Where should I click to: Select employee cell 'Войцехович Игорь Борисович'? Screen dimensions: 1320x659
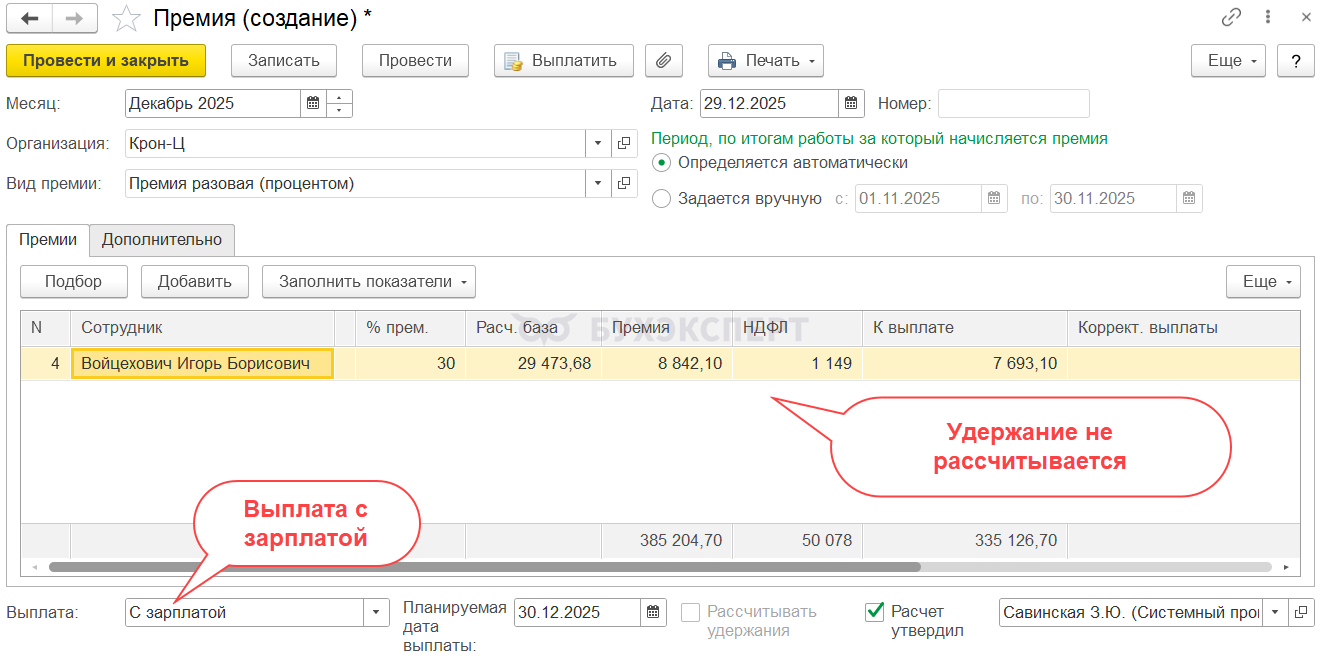pyautogui.click(x=202, y=363)
